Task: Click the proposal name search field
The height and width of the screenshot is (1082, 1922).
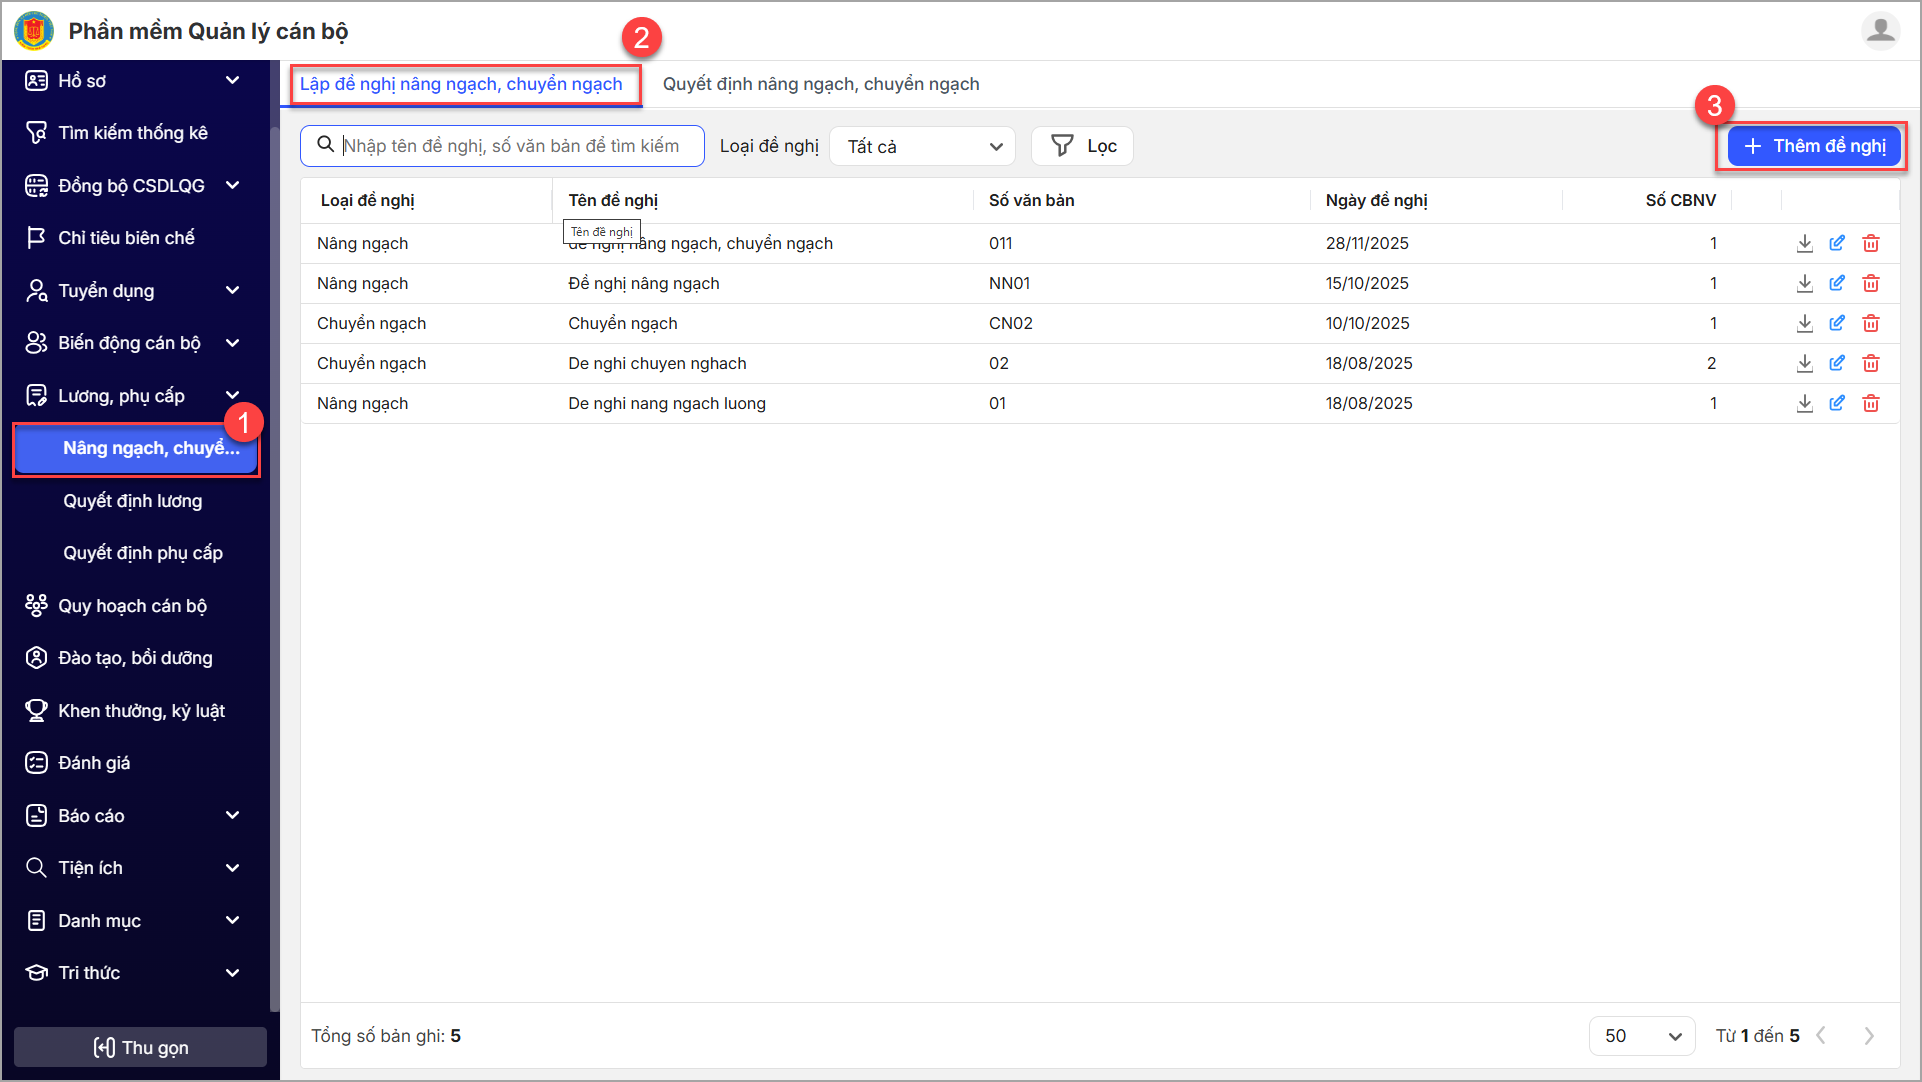Action: (x=510, y=146)
